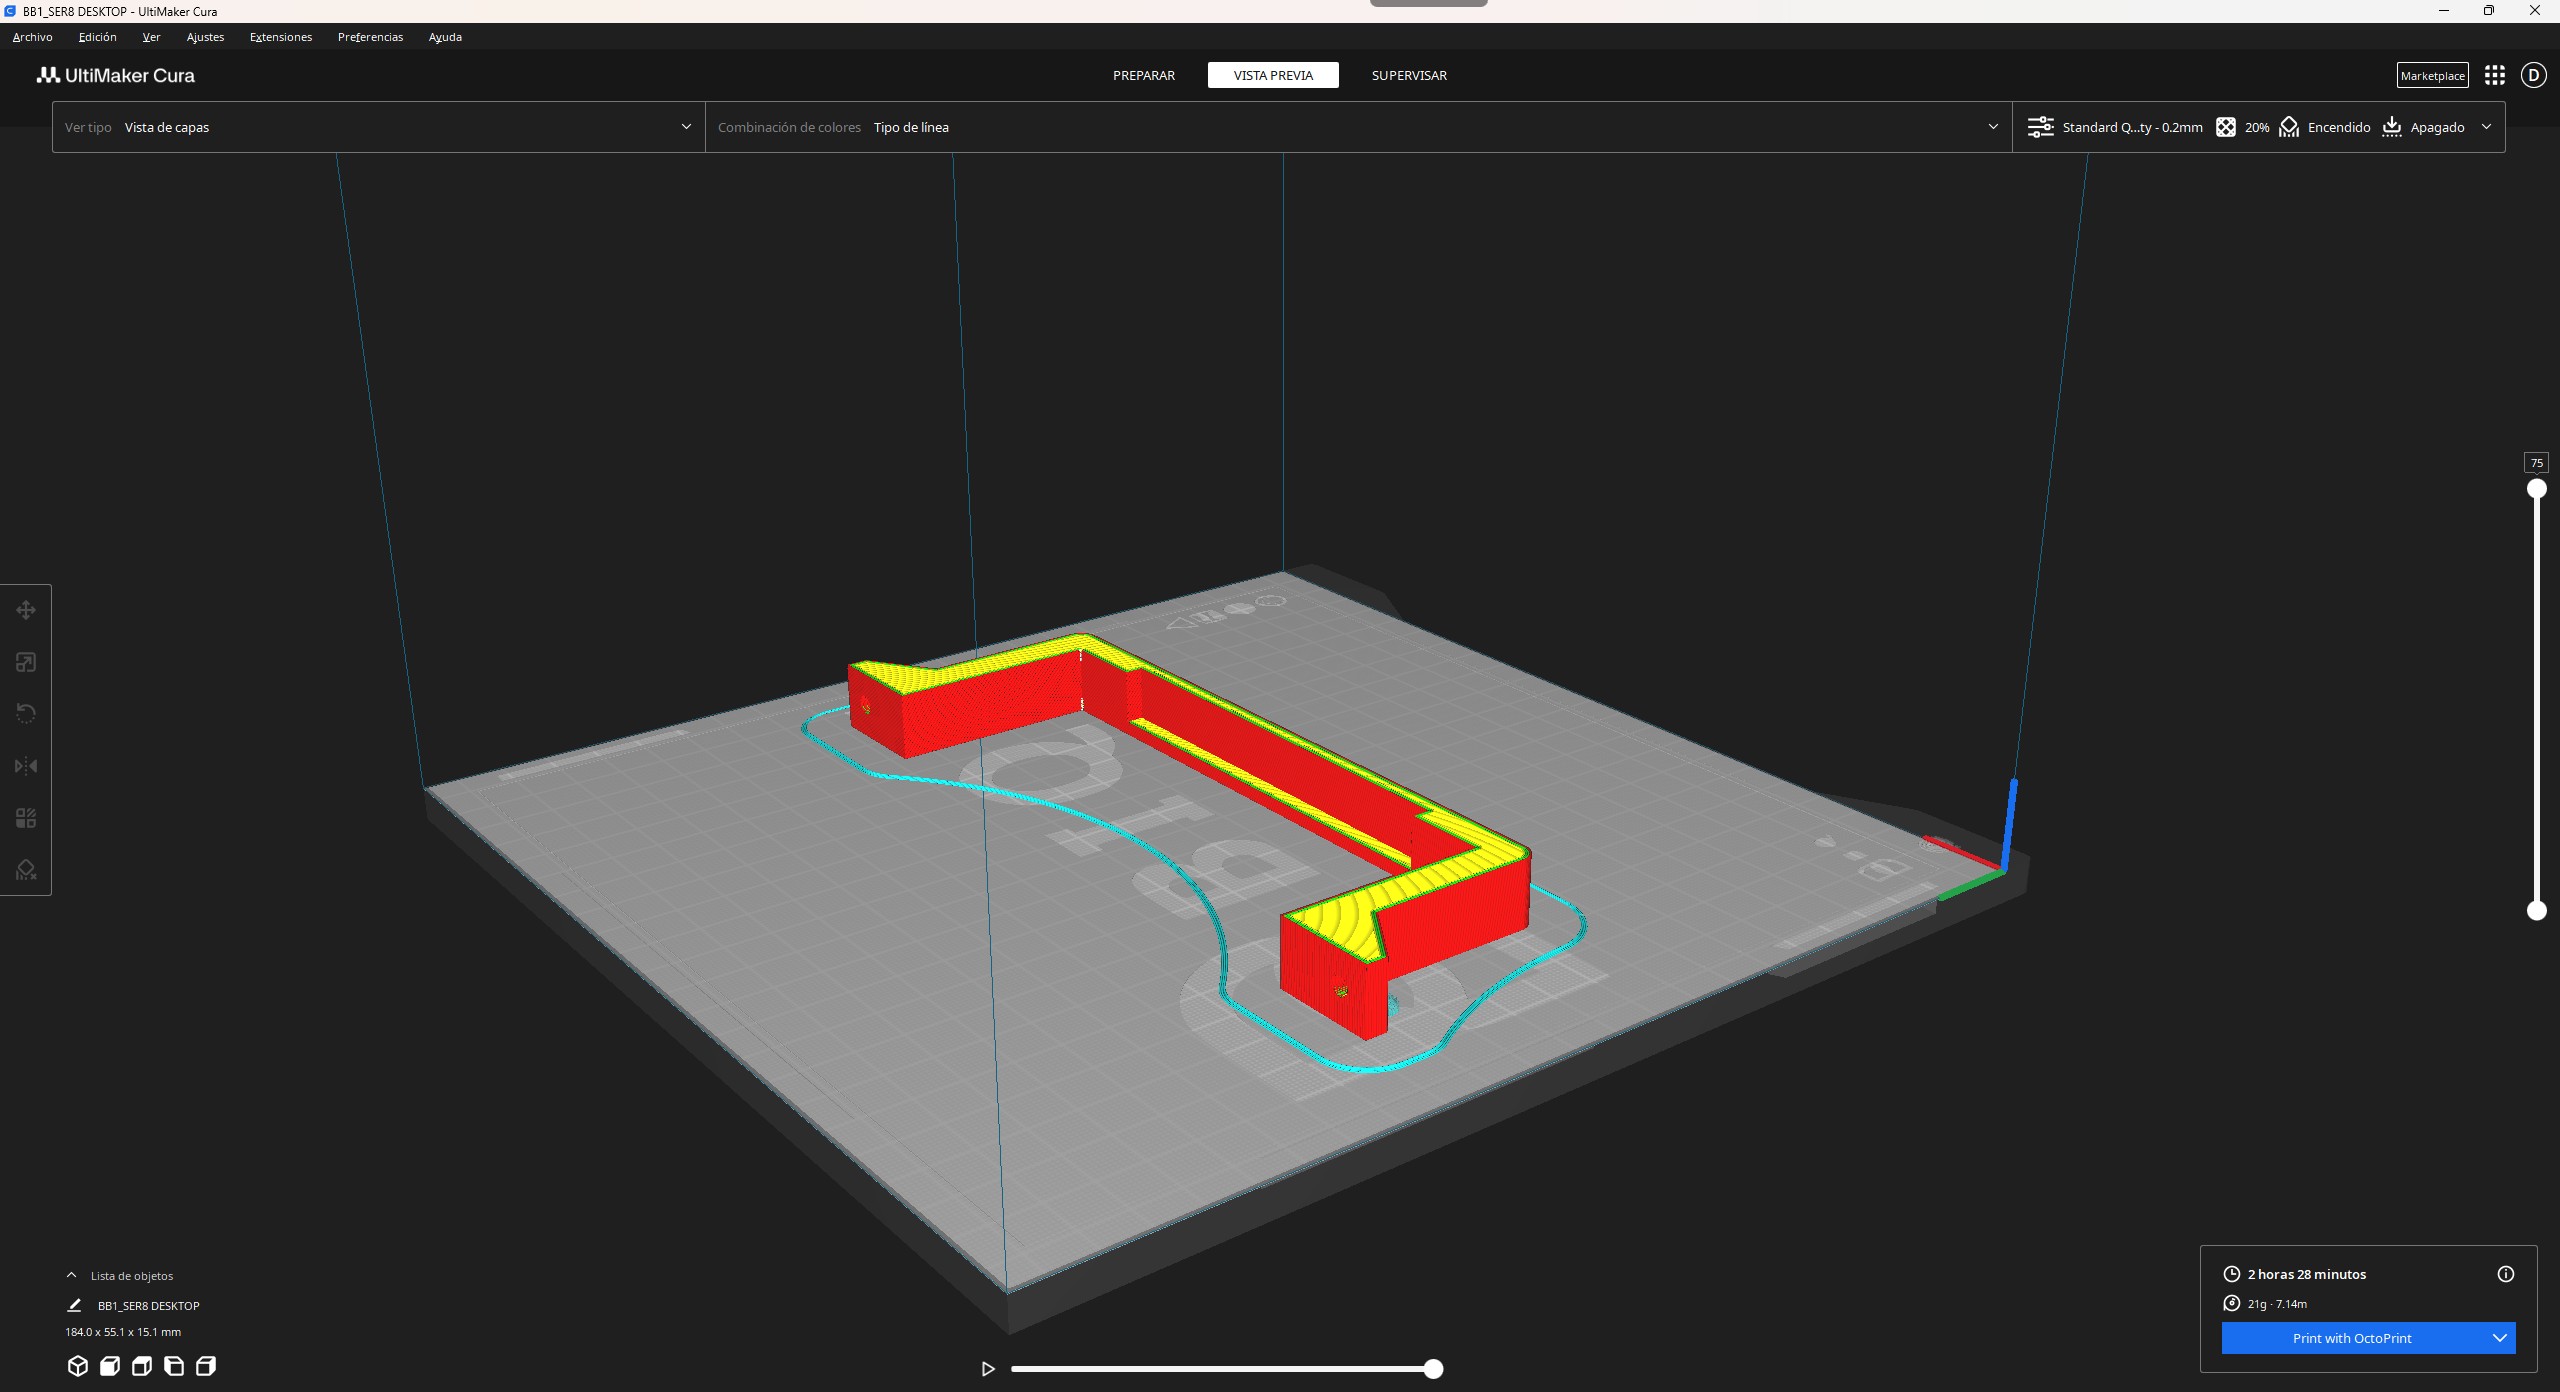Screen dimensions: 2560x1392
Task: Select the Rotate tool in left toolbar
Action: click(26, 714)
